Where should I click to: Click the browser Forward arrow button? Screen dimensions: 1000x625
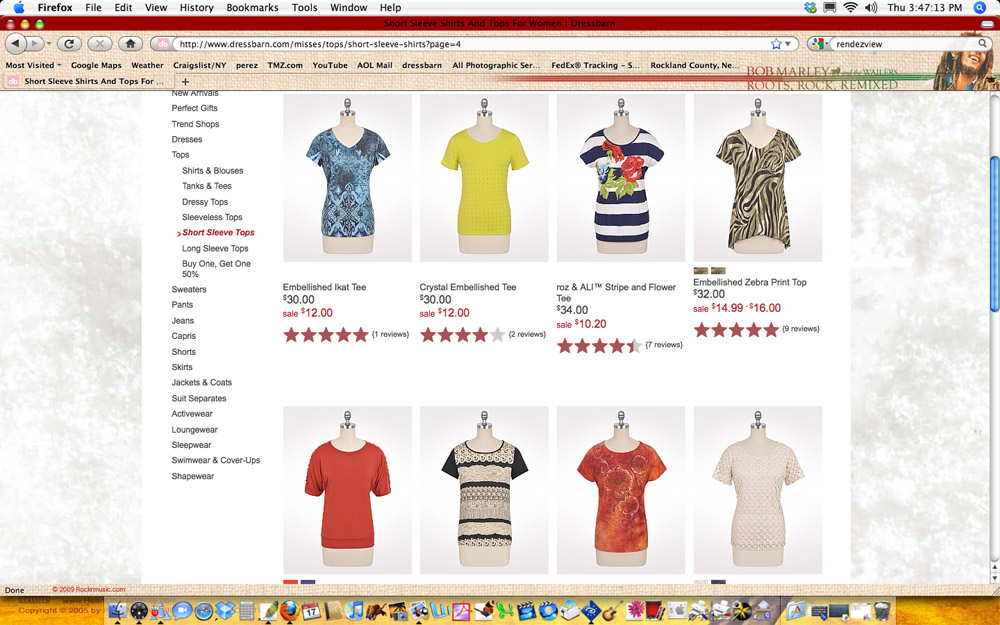pos(34,43)
